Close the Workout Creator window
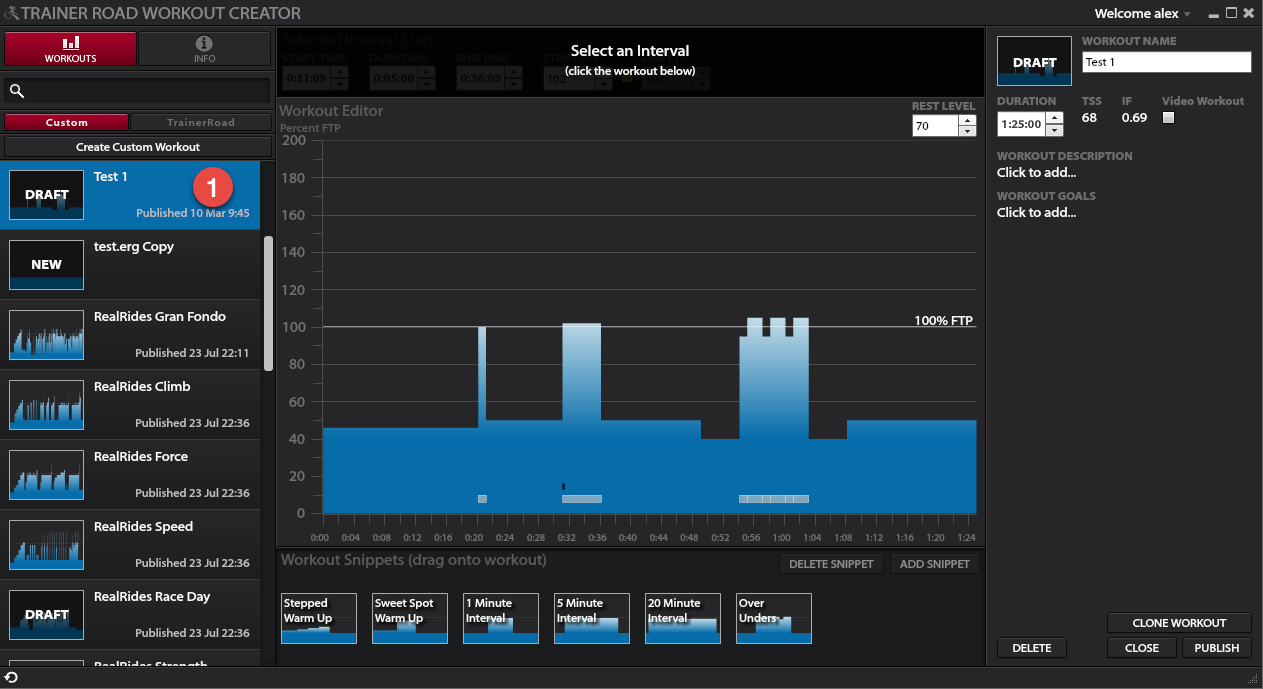 point(1248,13)
